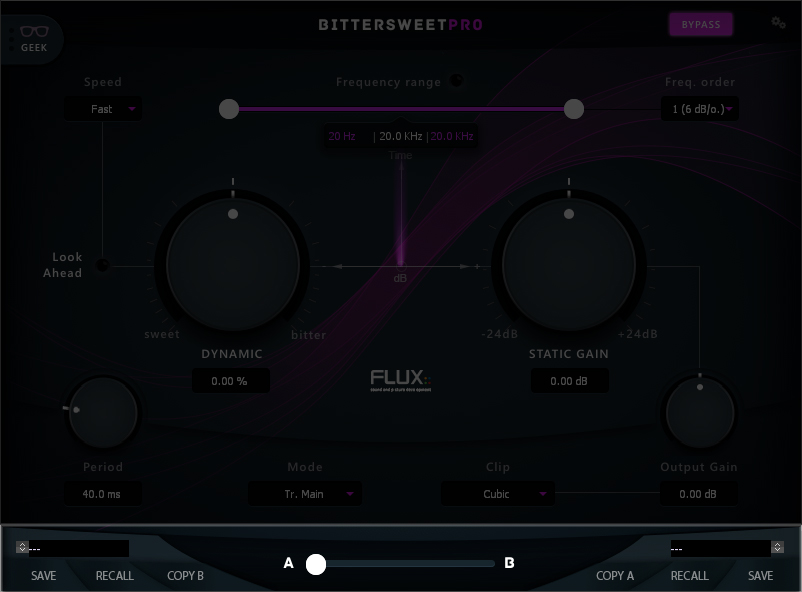Open the Speed dropdown set to Fast
Viewport: 802px width, 592px height.
pyautogui.click(x=102, y=109)
